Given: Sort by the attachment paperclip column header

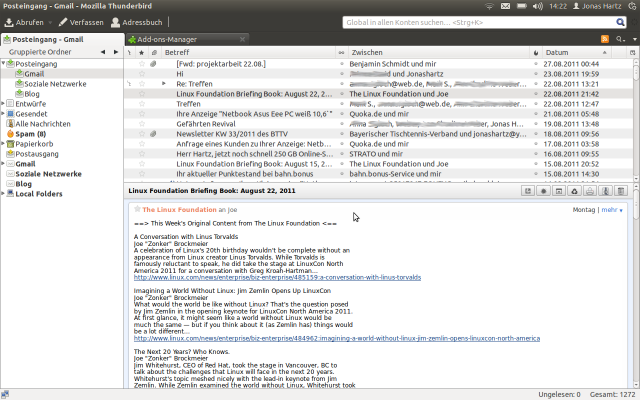Looking at the screenshot, I should point(154,53).
